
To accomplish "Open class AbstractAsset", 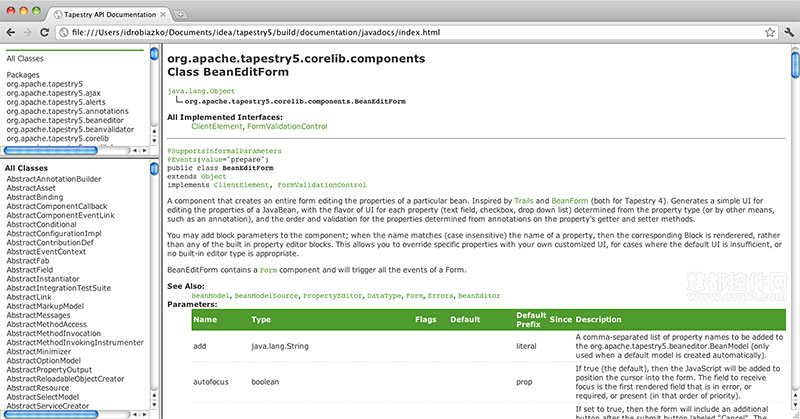I will pos(31,188).
